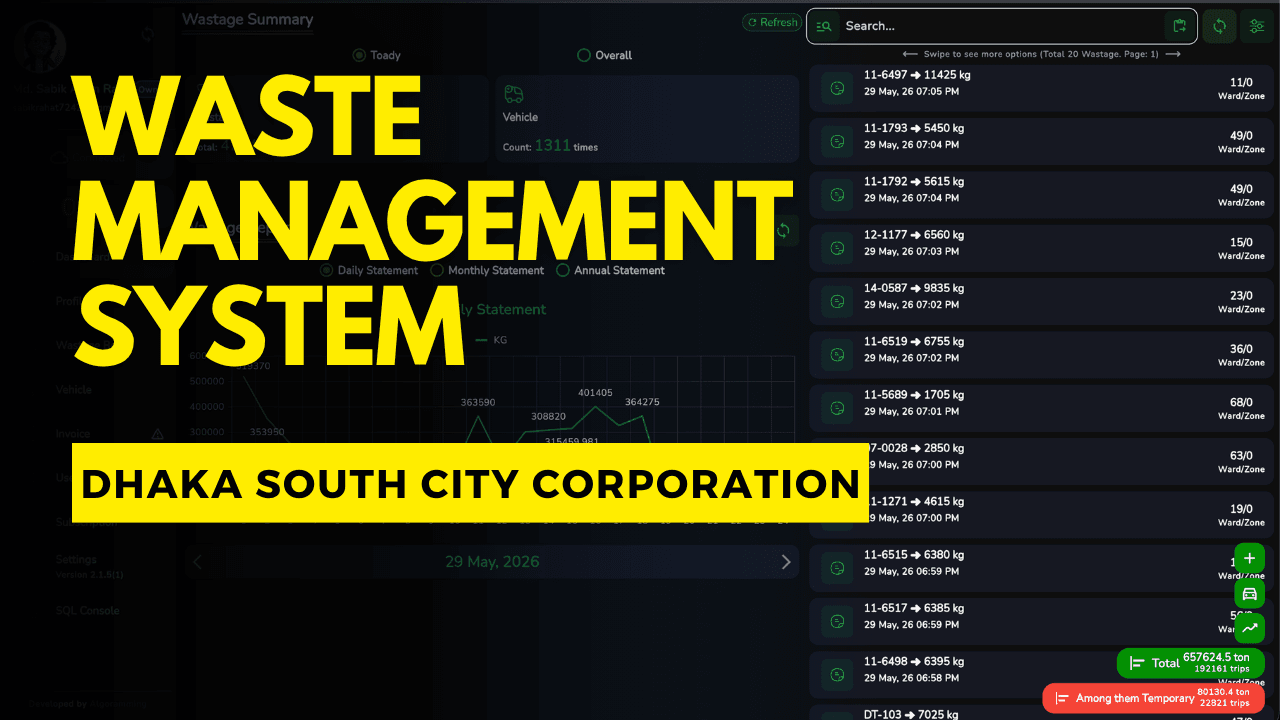This screenshot has height=720, width=1280.
Task: Click the user profile avatar
Action: (41, 47)
